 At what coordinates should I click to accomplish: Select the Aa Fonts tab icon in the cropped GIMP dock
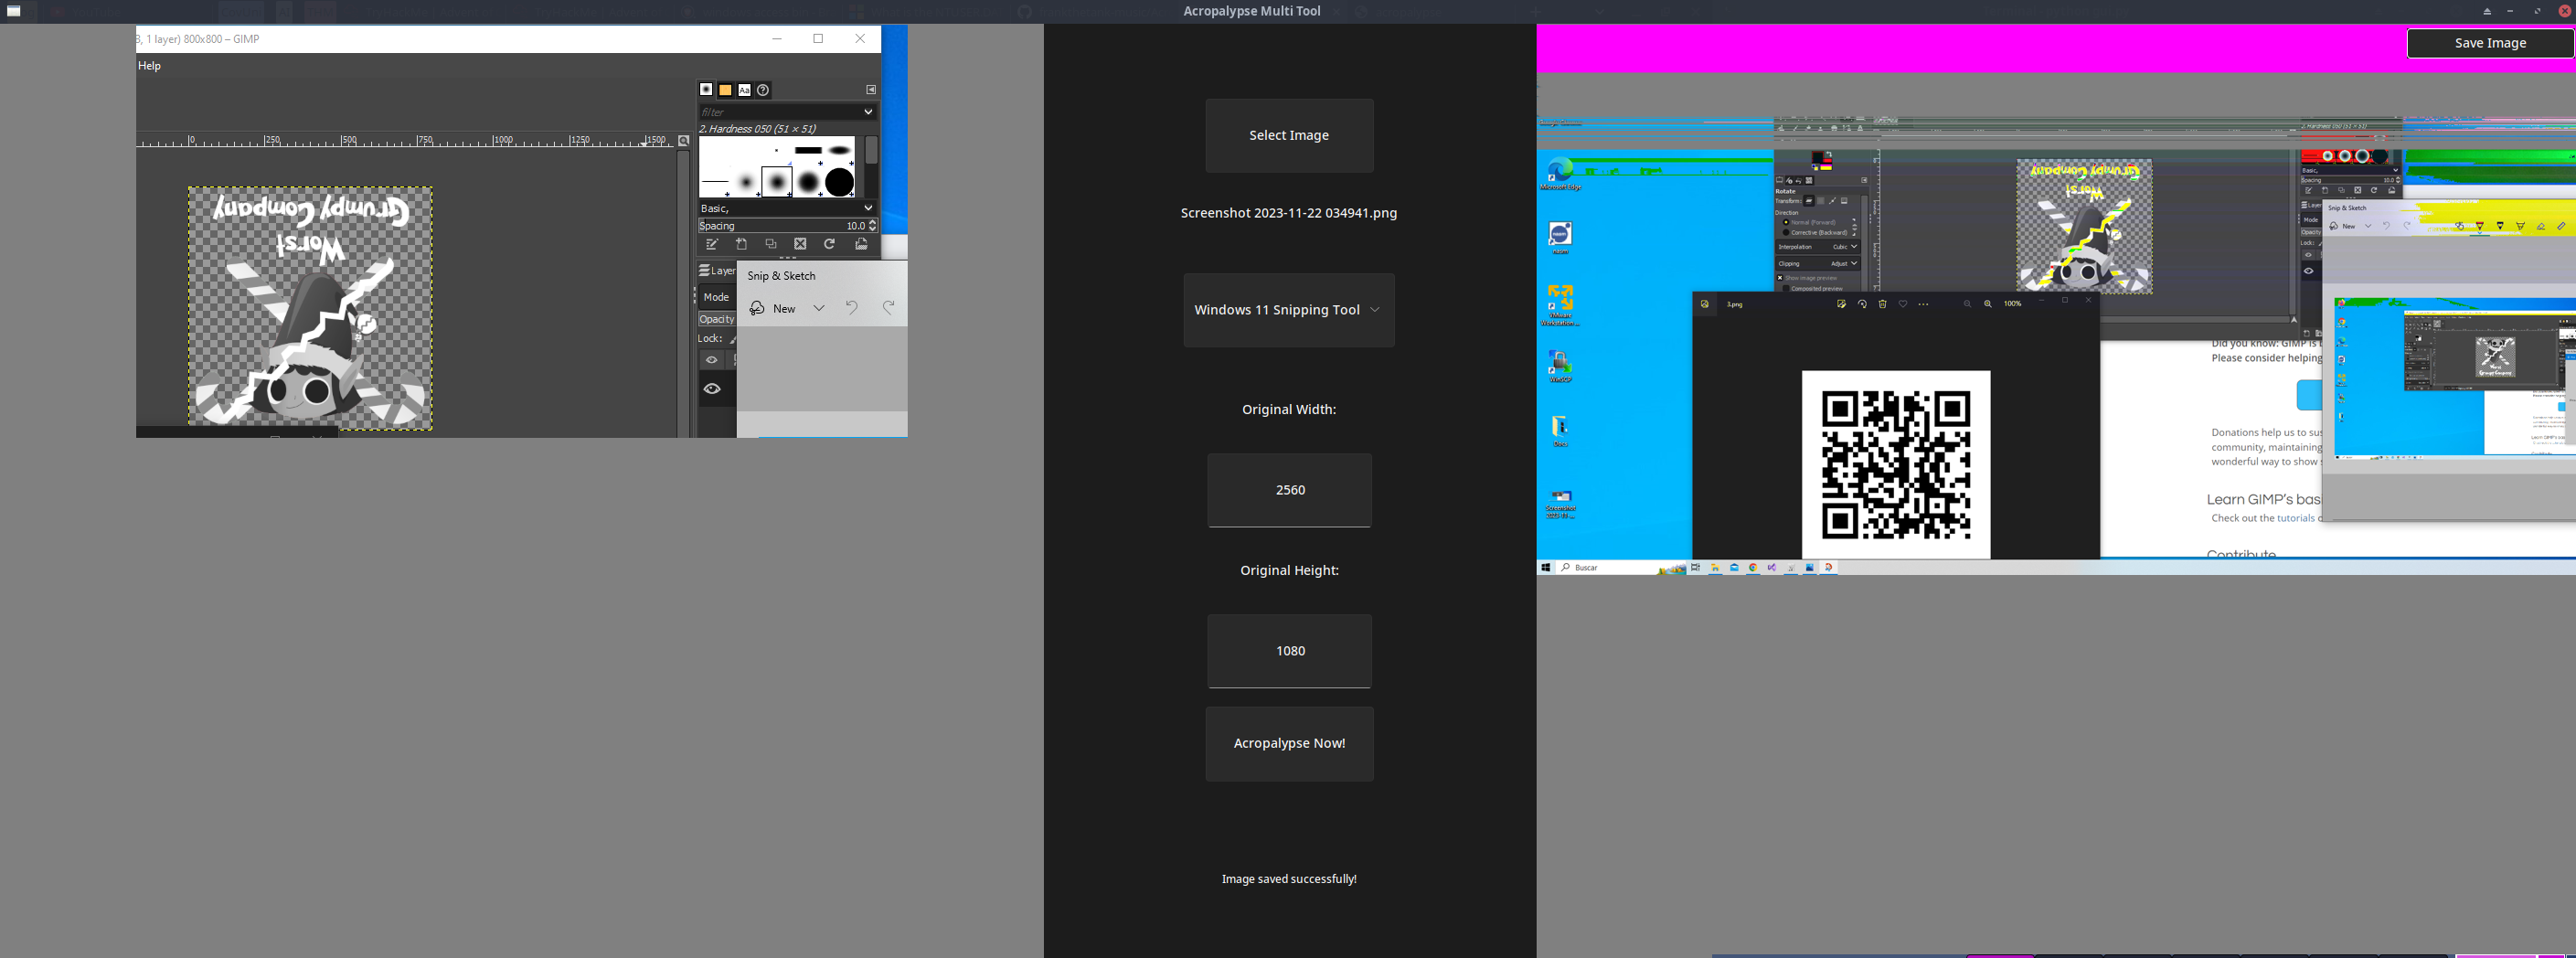pyautogui.click(x=744, y=90)
